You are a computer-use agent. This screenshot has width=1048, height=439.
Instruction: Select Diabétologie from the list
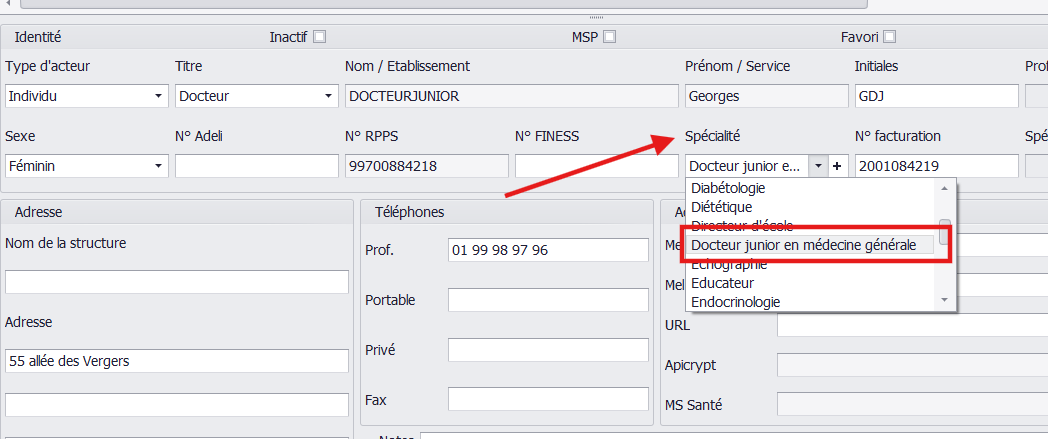tap(728, 188)
